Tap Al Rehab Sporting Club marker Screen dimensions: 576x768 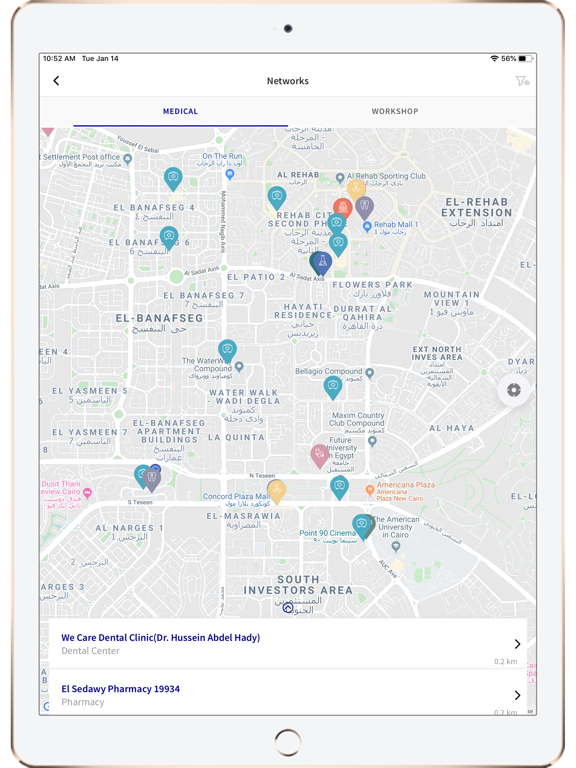(339, 177)
